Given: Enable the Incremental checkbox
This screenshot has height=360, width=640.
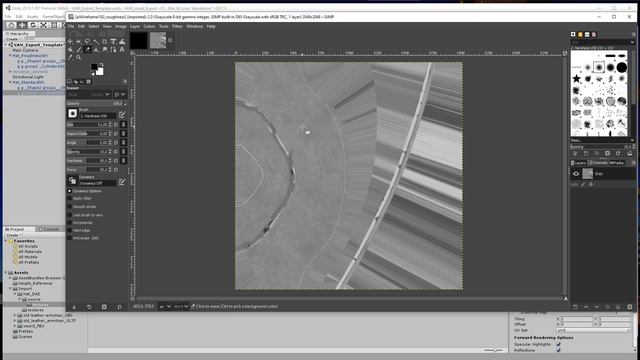Looking at the screenshot, I should tap(69, 222).
